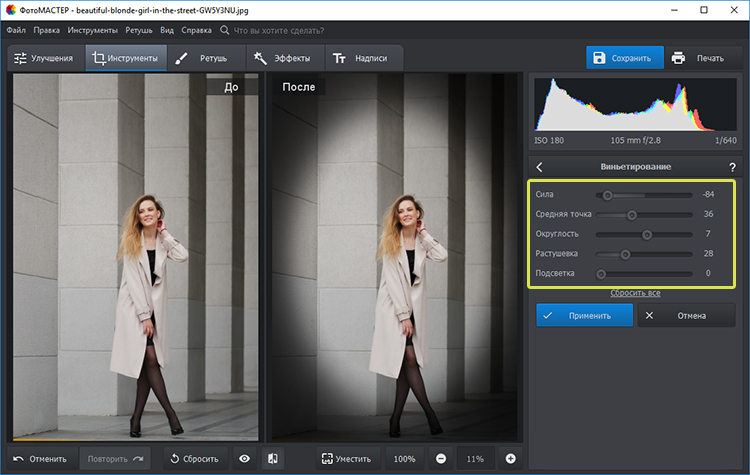Screen dimensions: 750x475
Task: Click the zoom out minus icon
Action: point(441,458)
